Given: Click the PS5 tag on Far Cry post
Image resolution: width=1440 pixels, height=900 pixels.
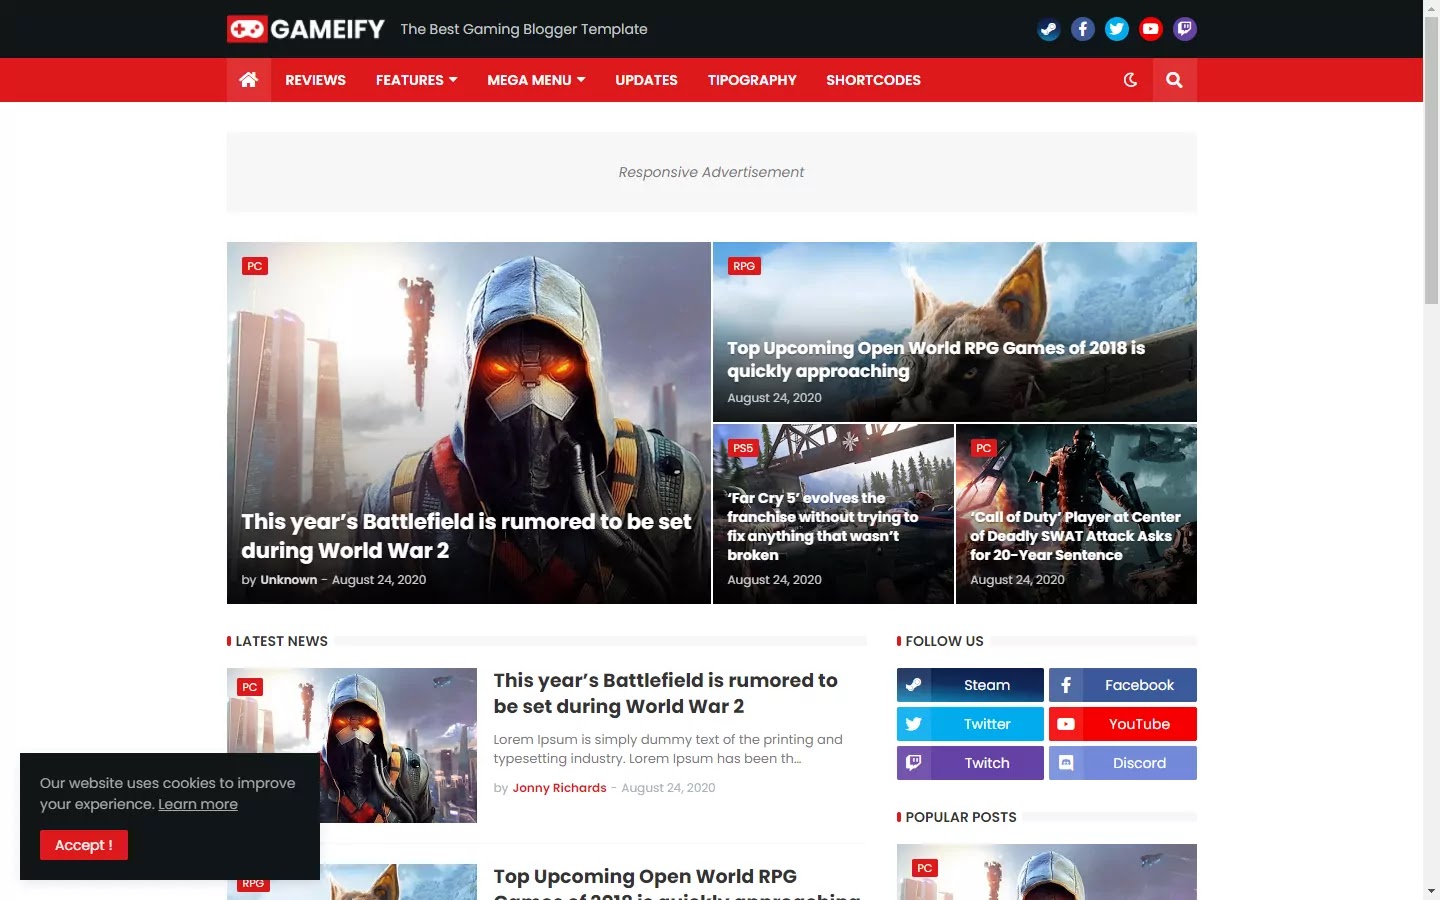Looking at the screenshot, I should point(743,448).
